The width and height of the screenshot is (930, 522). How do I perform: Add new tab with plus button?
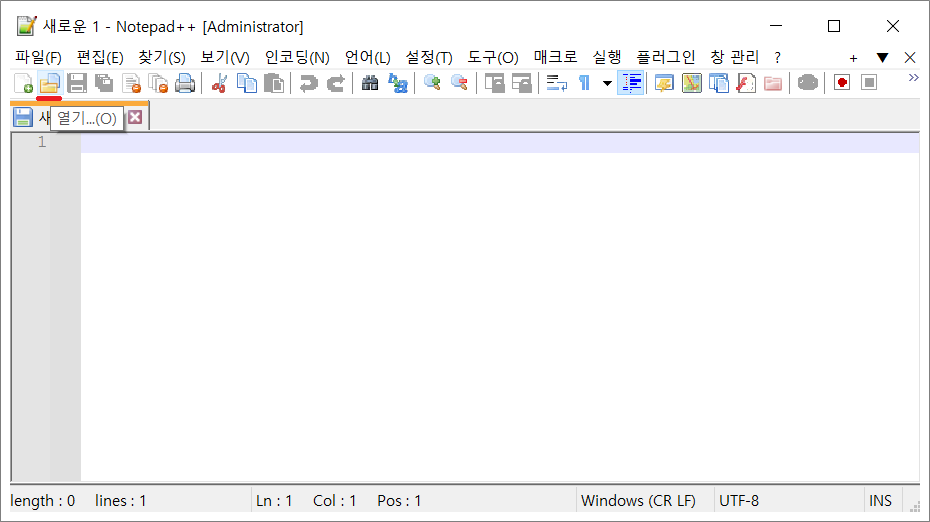[853, 58]
